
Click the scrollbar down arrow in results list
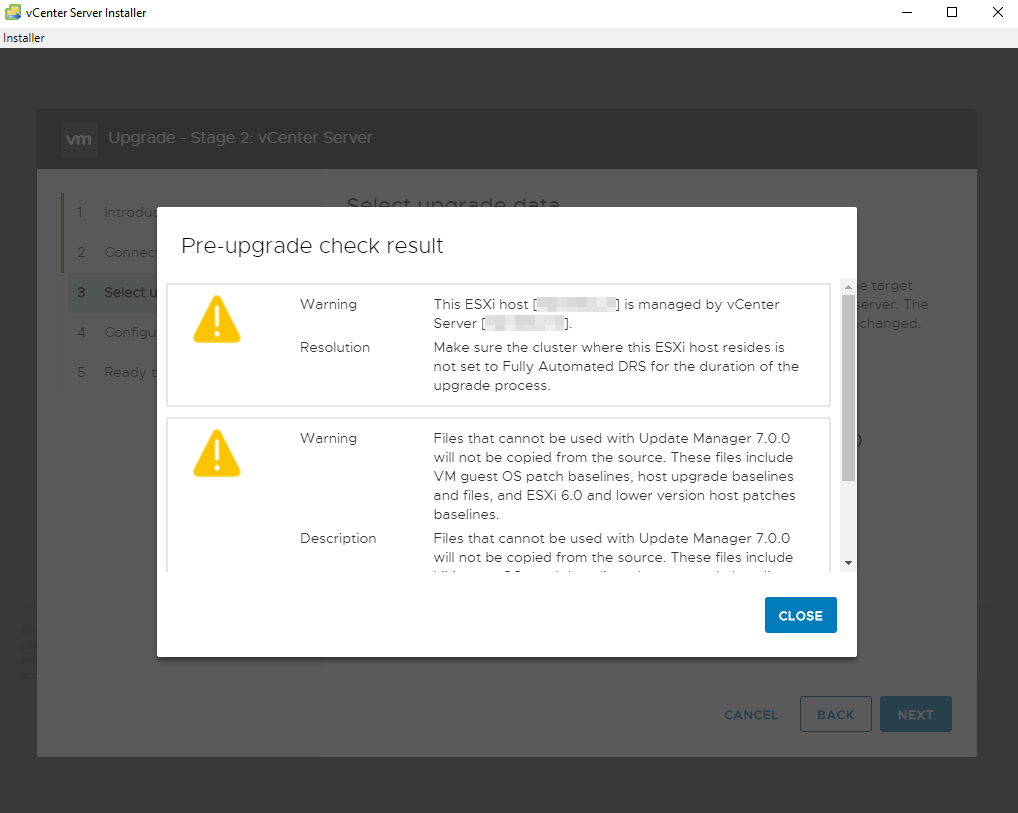848,563
